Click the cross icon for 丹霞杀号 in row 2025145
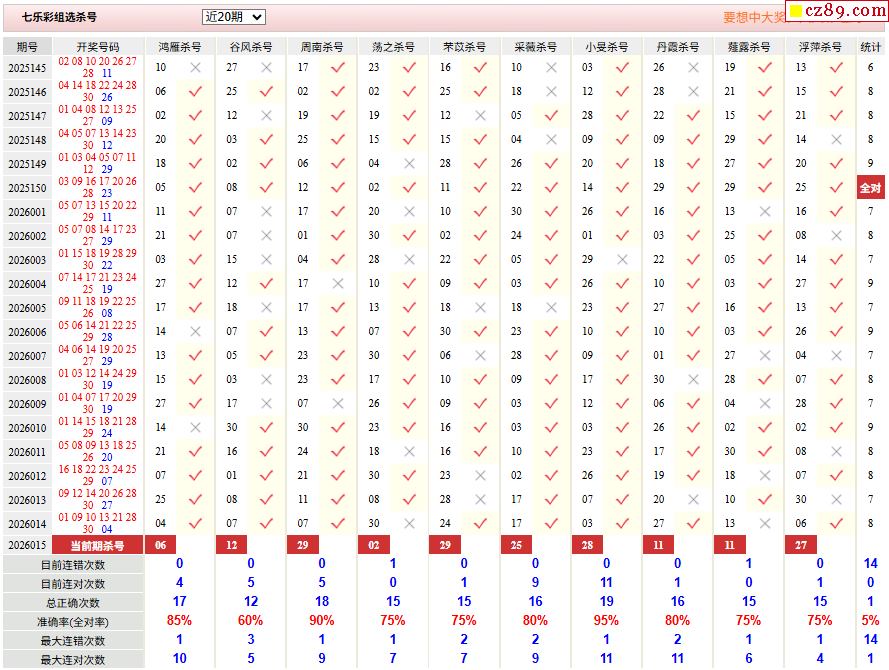889x670 pixels. click(693, 68)
